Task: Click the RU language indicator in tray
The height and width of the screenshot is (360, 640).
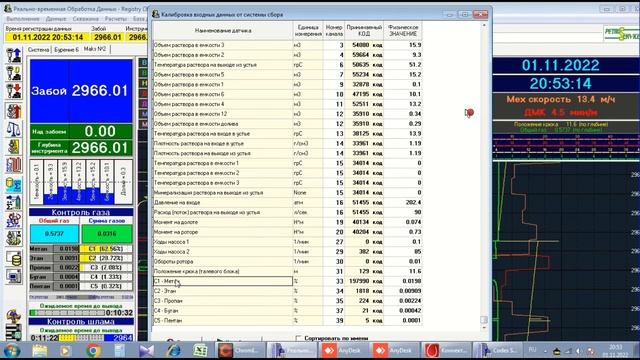Action: [x=532, y=350]
